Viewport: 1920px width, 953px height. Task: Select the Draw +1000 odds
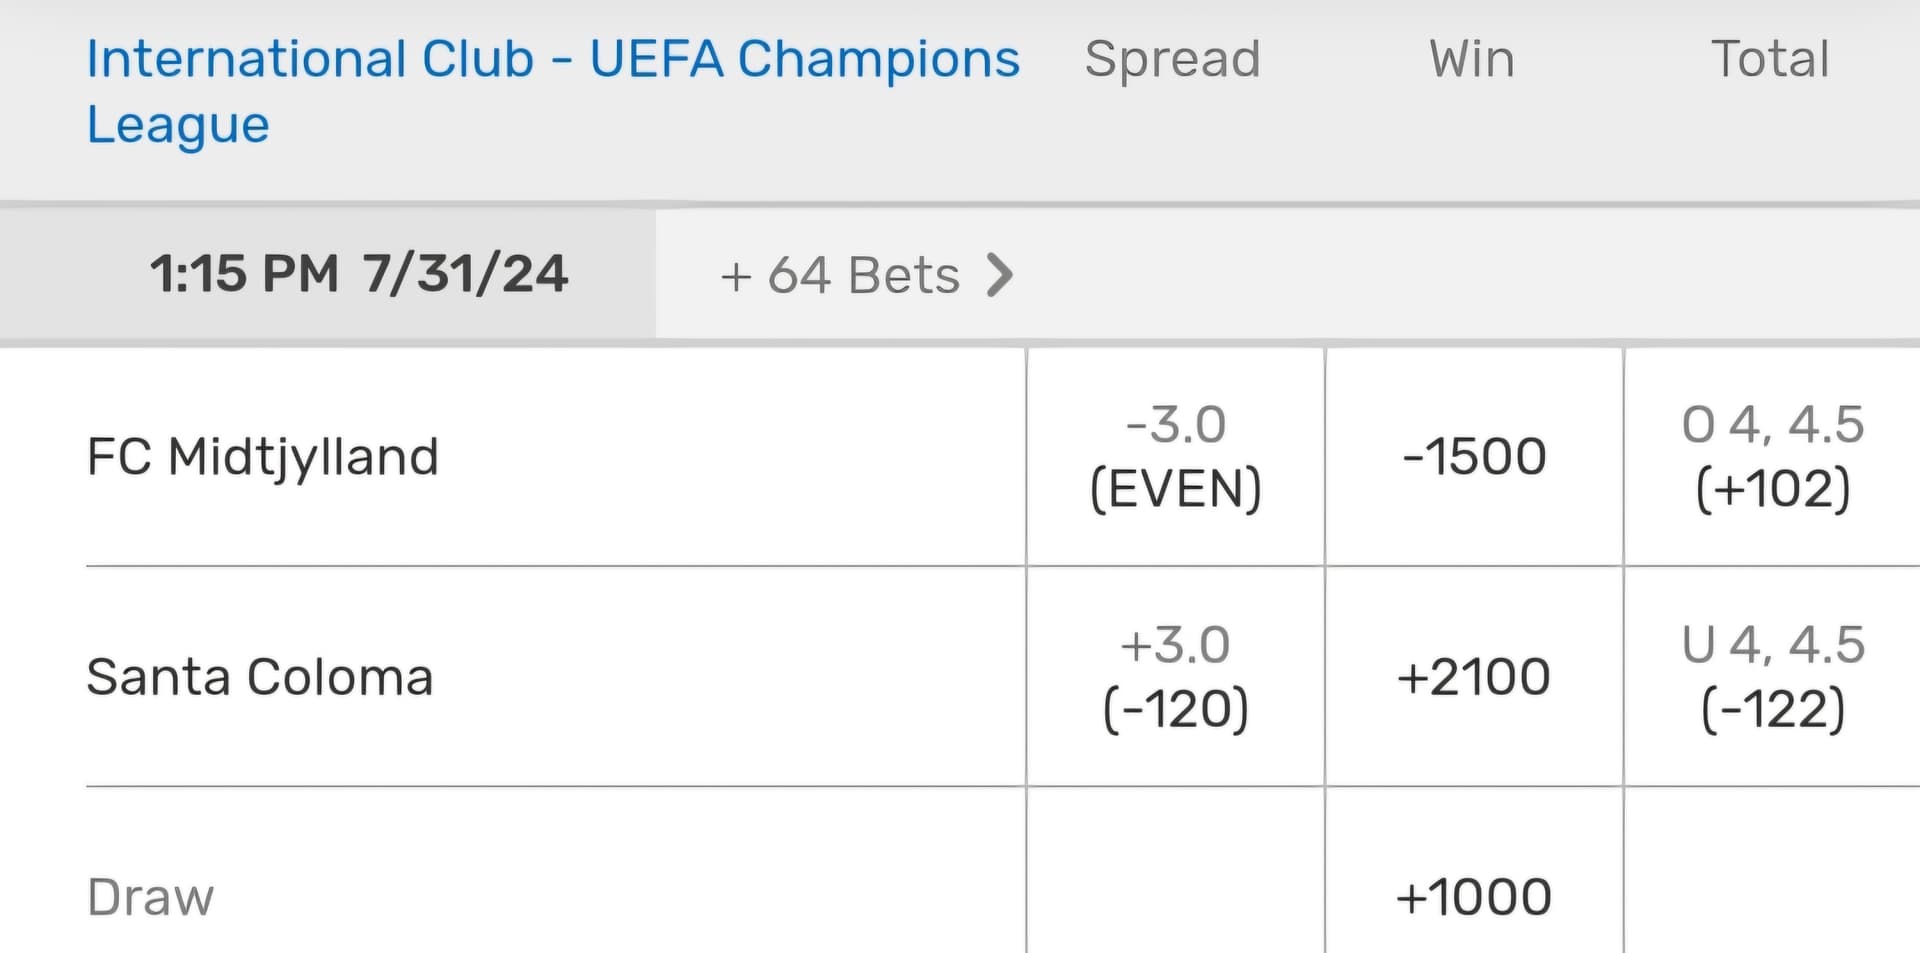(1474, 897)
